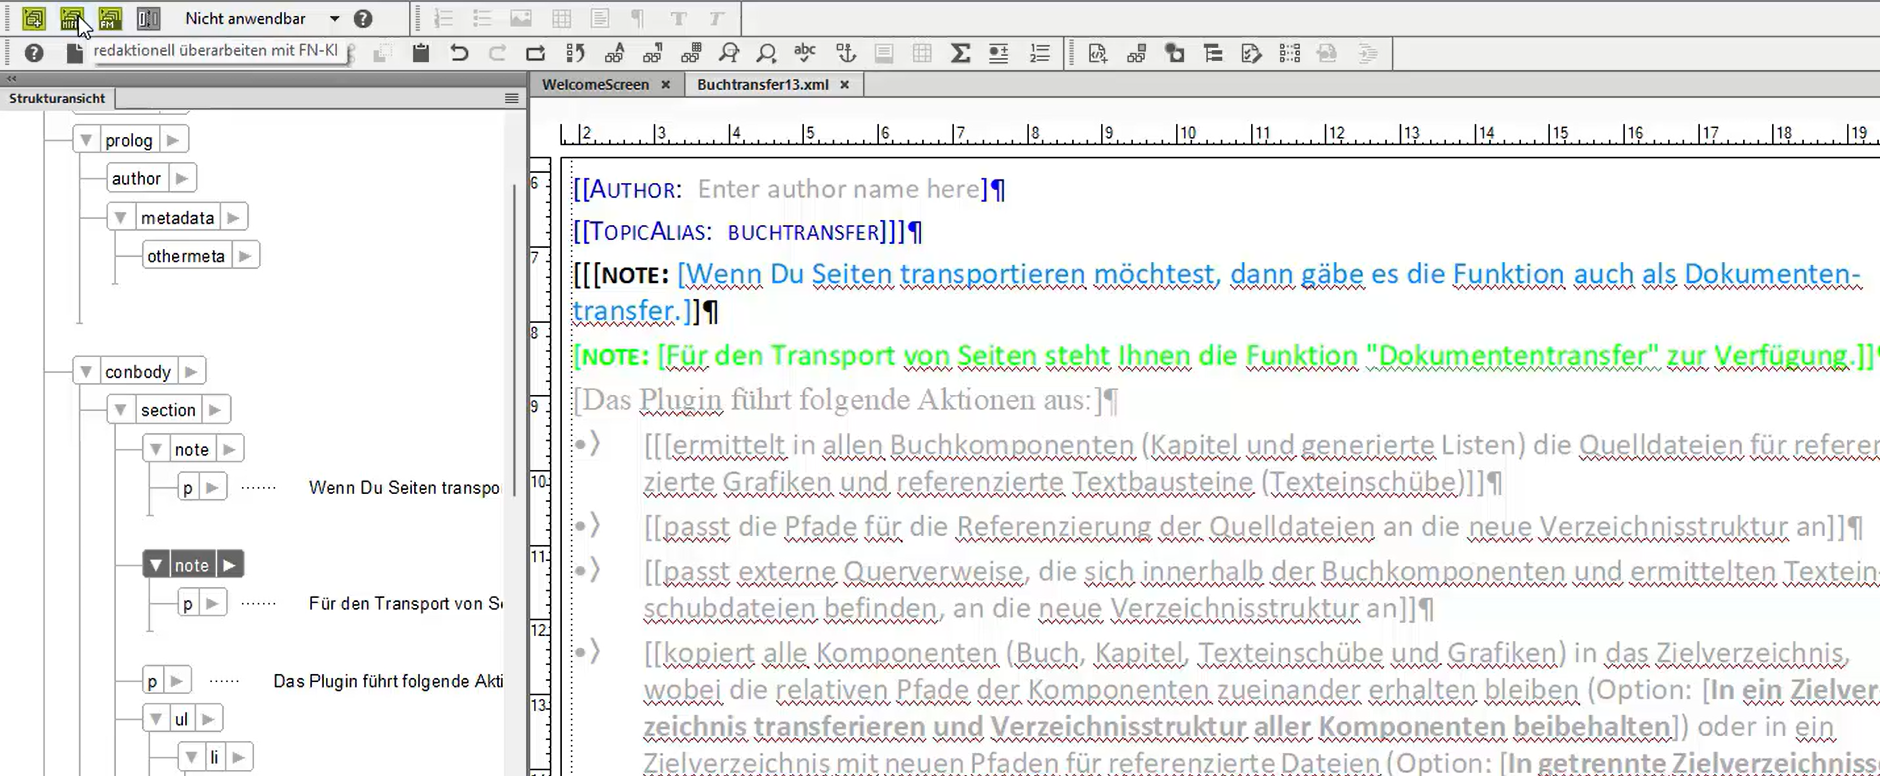
Task: Select the p element under highlighted note
Action: [187, 603]
